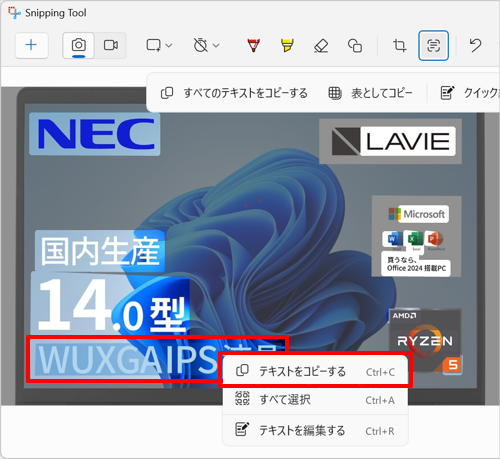Screen dimensions: 500x459
Task: Toggle the Text Actions button
Action: pyautogui.click(x=433, y=45)
